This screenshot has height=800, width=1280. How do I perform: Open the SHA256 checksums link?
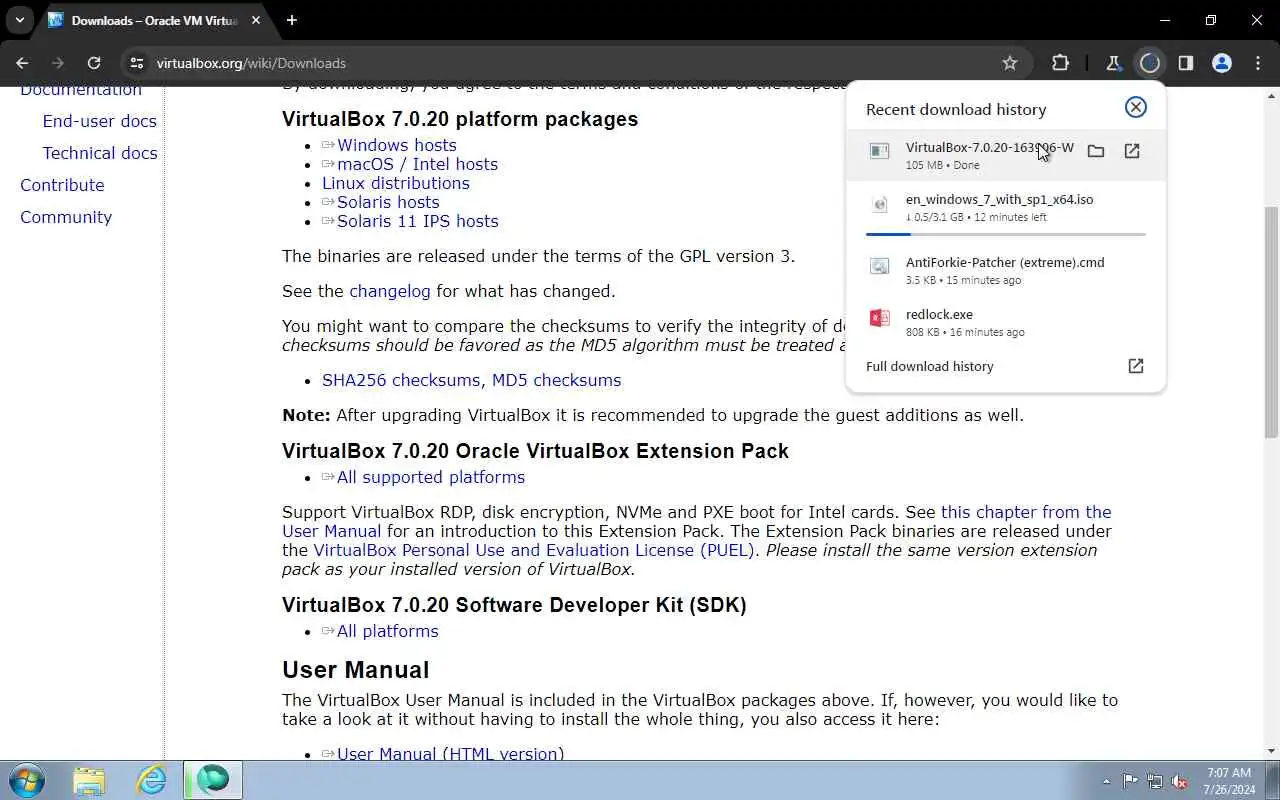[x=401, y=380]
